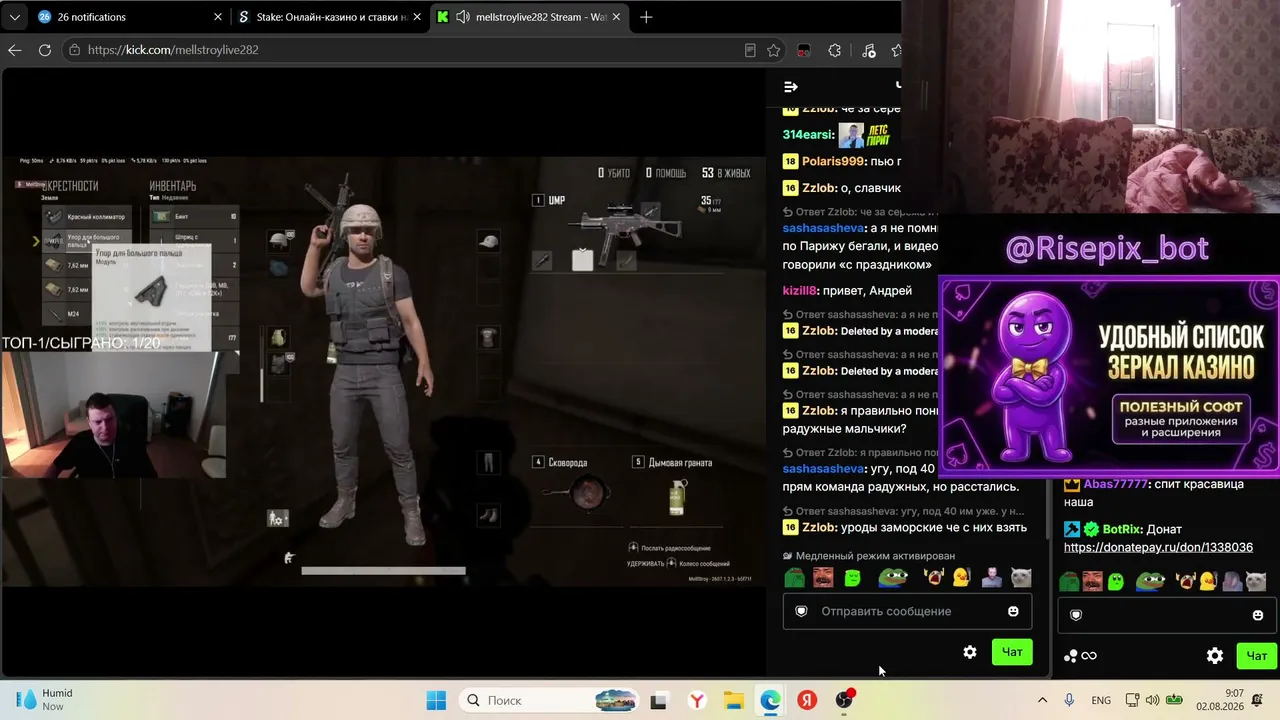Close the mellstroylive282 Stream tab
The width and height of the screenshot is (1280, 720).
click(x=618, y=17)
